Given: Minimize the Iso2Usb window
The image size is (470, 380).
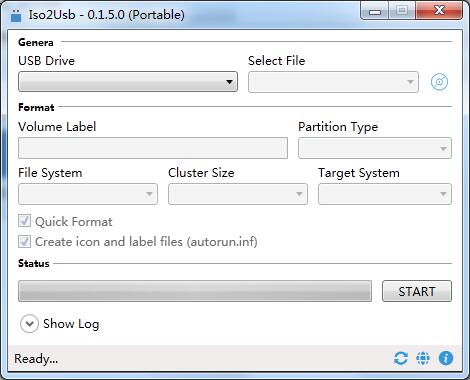Looking at the screenshot, I should [x=375, y=12].
